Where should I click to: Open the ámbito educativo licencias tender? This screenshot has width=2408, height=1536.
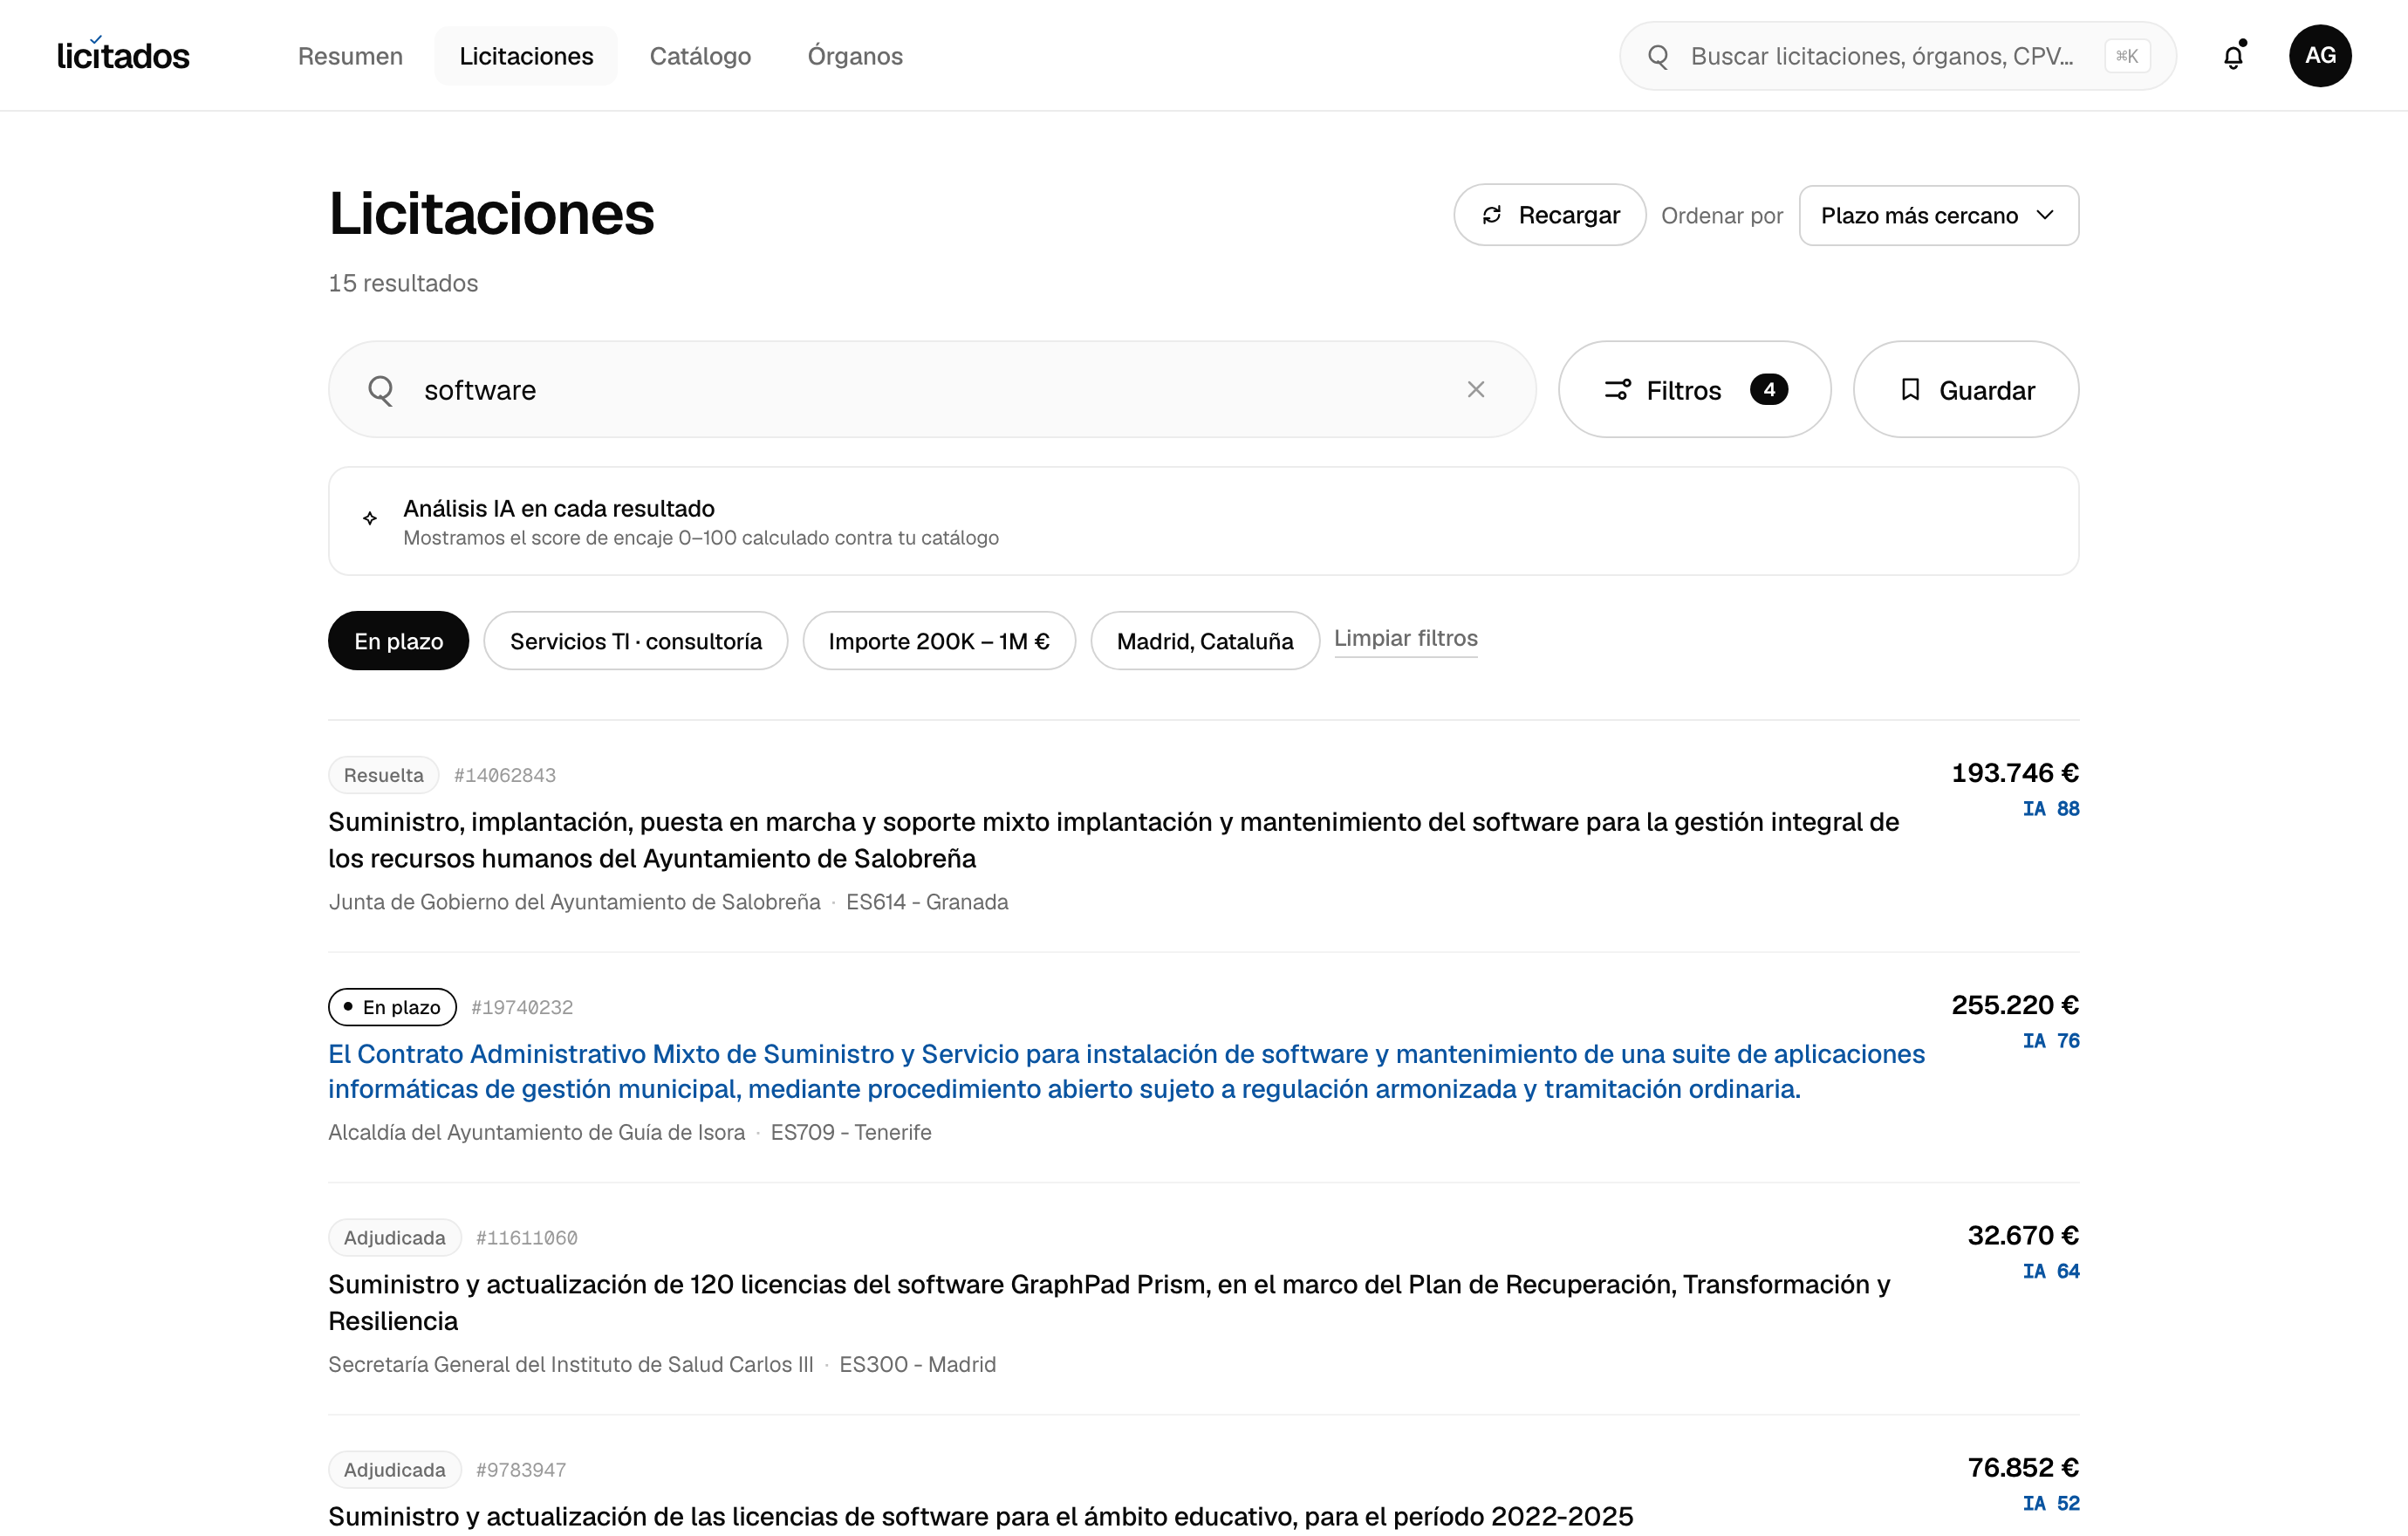pyautogui.click(x=980, y=1516)
